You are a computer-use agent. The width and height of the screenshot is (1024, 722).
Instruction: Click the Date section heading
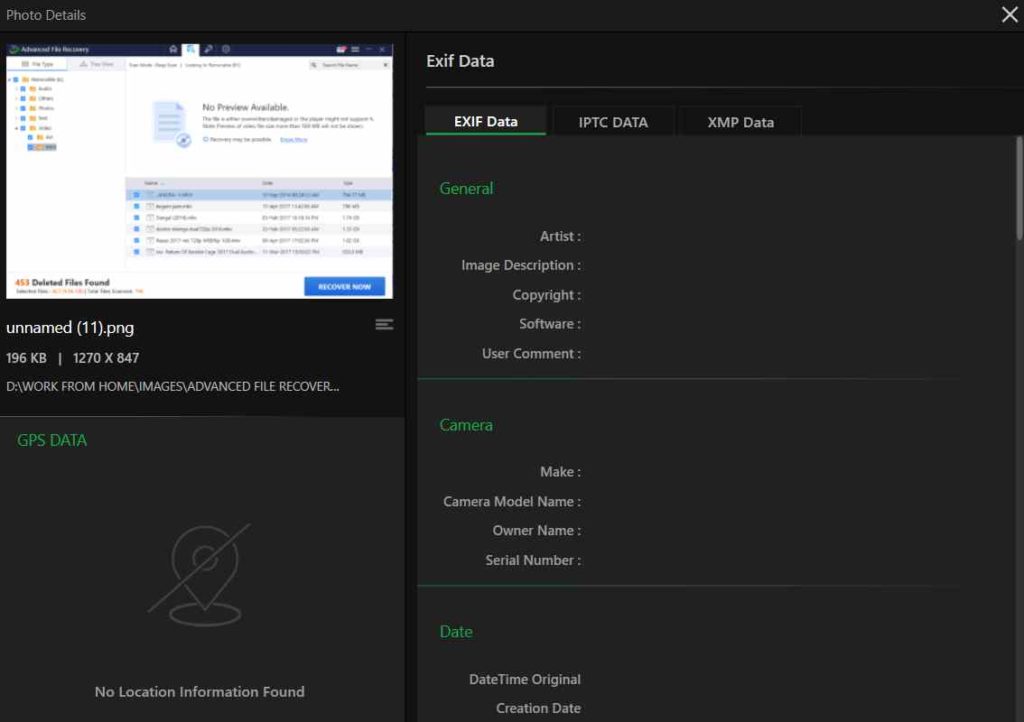456,632
